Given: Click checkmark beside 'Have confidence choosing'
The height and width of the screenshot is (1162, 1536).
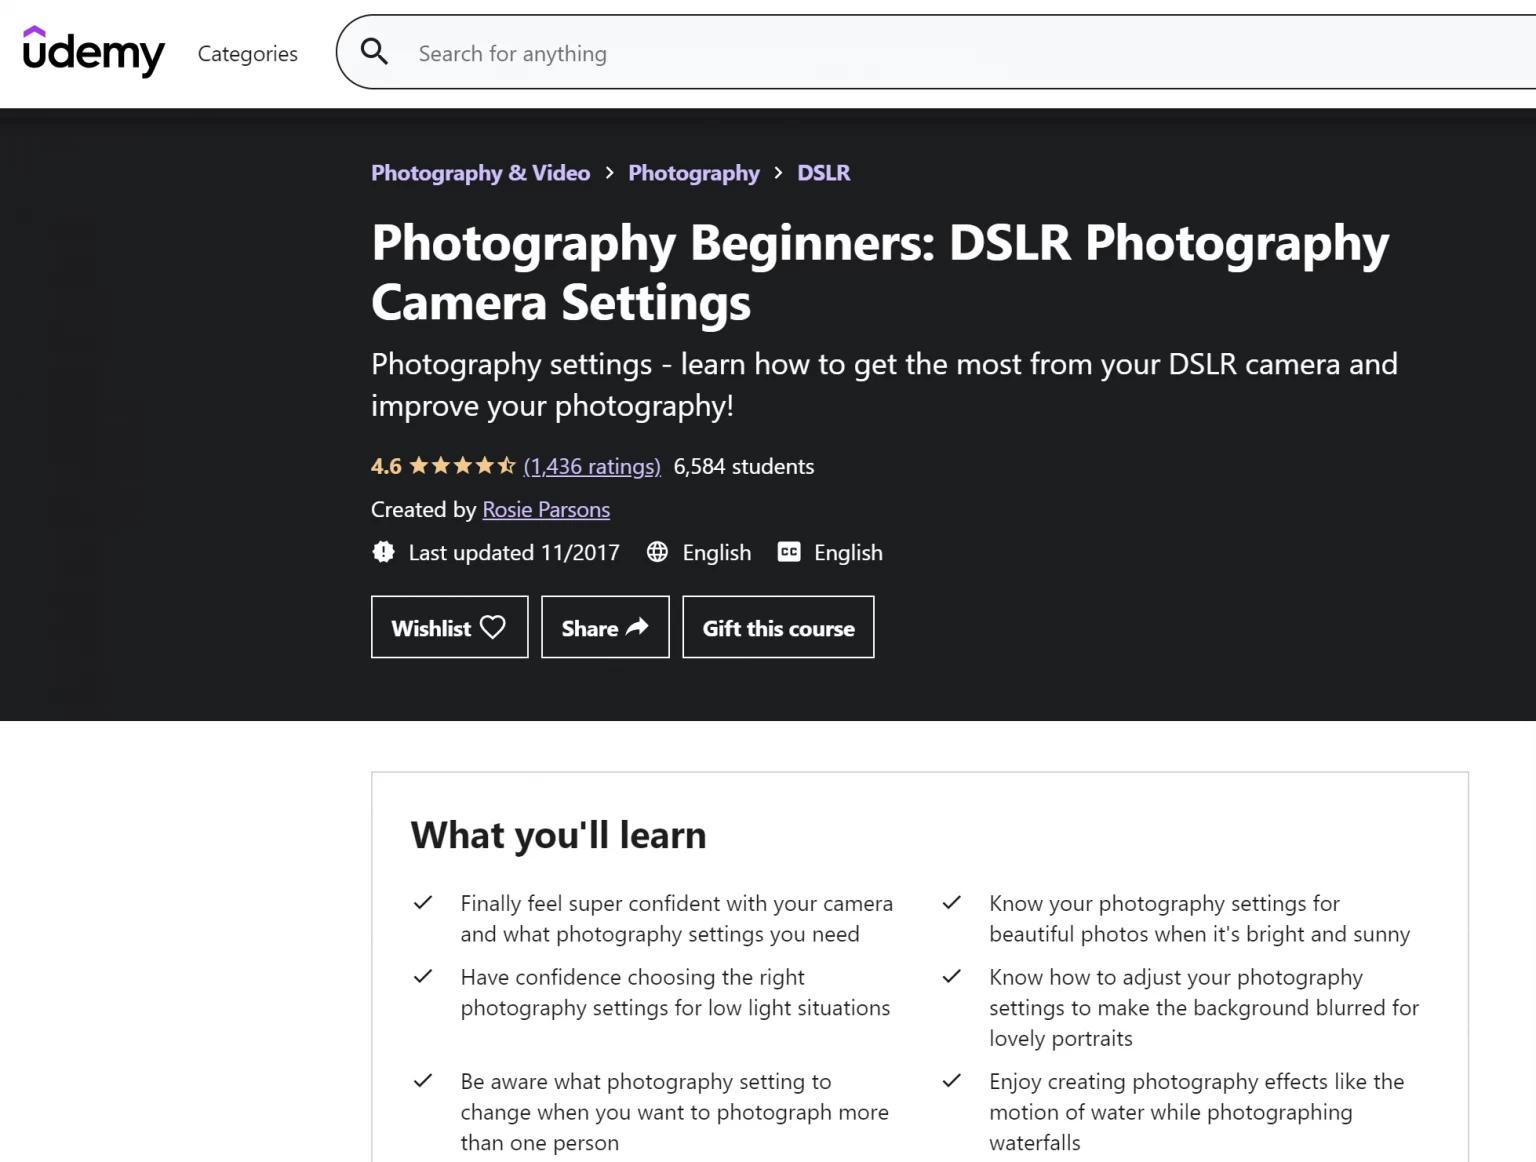Looking at the screenshot, I should (x=423, y=977).
